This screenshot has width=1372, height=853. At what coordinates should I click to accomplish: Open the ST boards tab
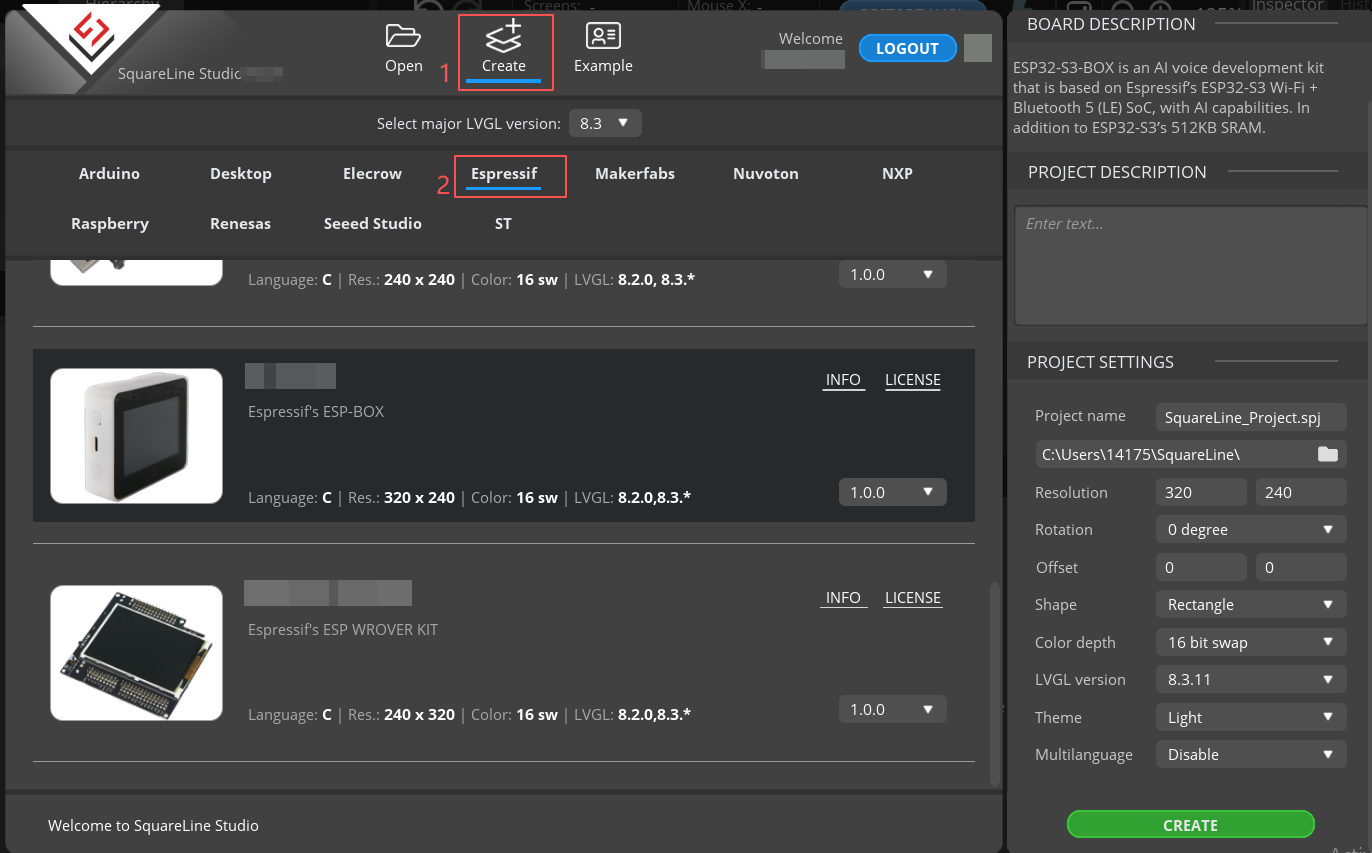(x=503, y=224)
